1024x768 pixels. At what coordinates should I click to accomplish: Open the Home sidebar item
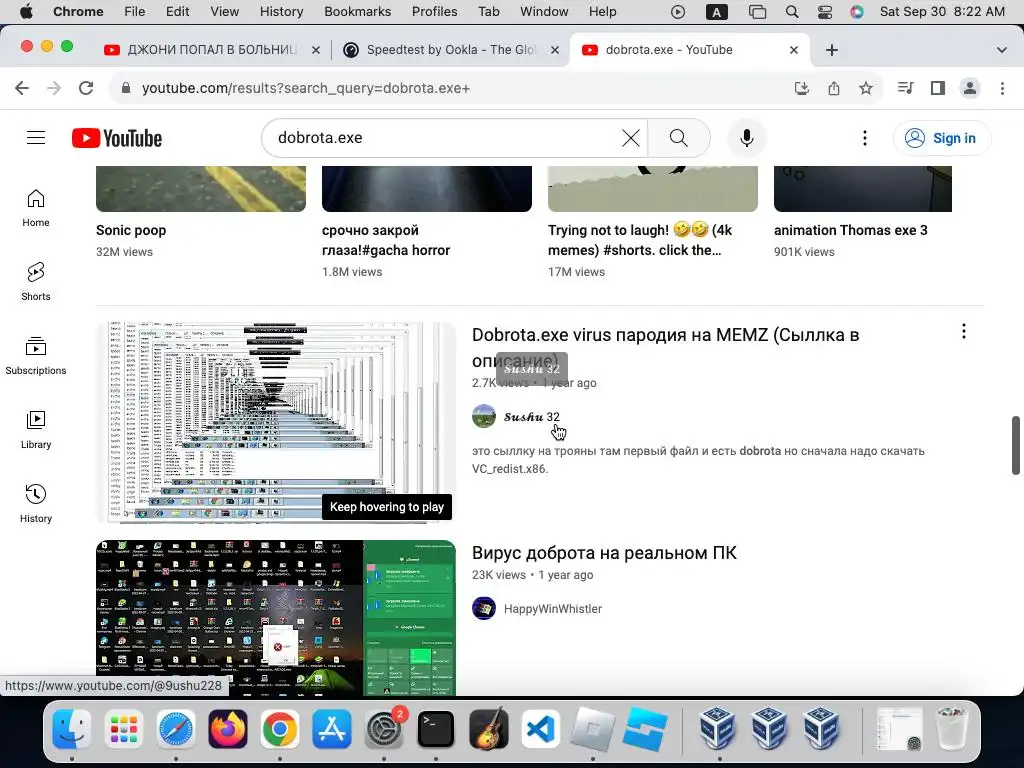coord(36,208)
